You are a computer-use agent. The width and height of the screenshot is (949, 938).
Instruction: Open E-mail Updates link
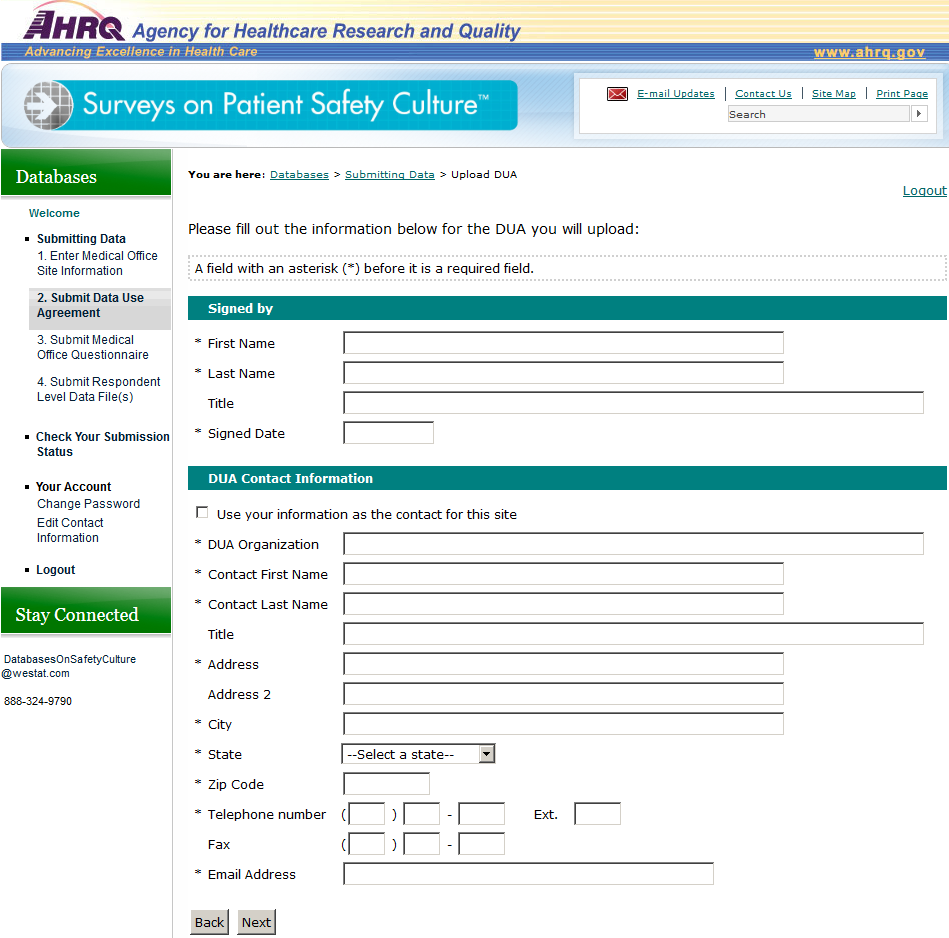(x=675, y=94)
